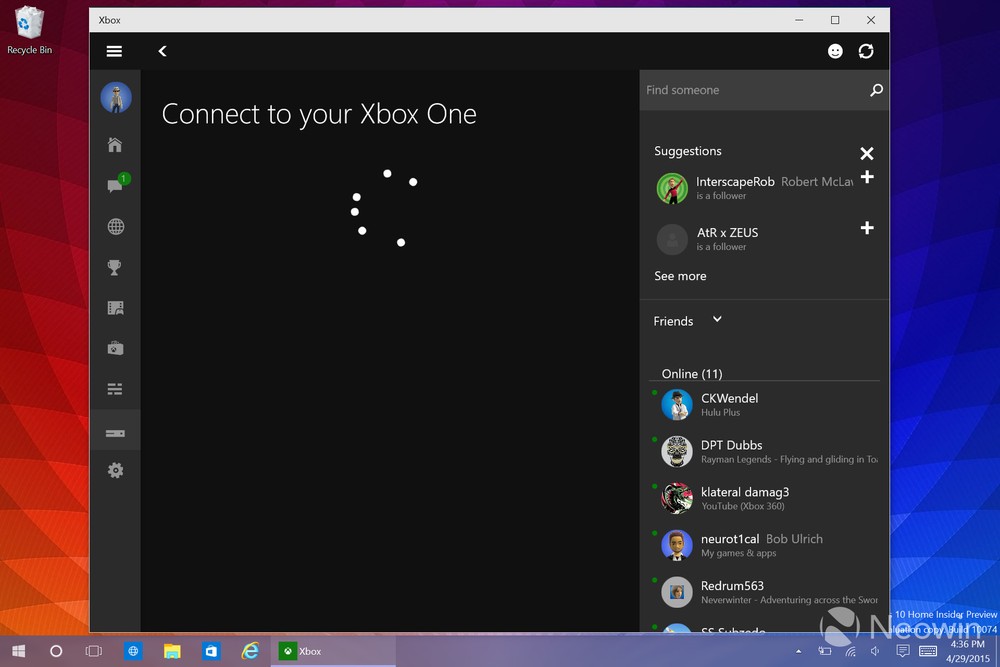The image size is (1000, 667).
Task: Dismiss Suggestions with the X
Action: [867, 153]
